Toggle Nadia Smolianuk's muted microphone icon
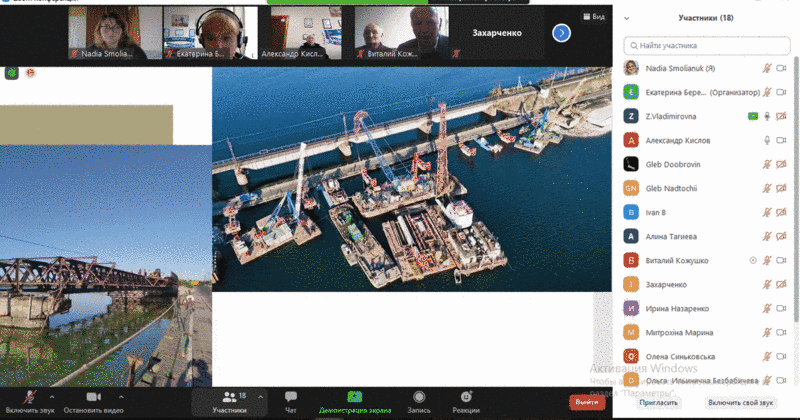 coord(767,68)
